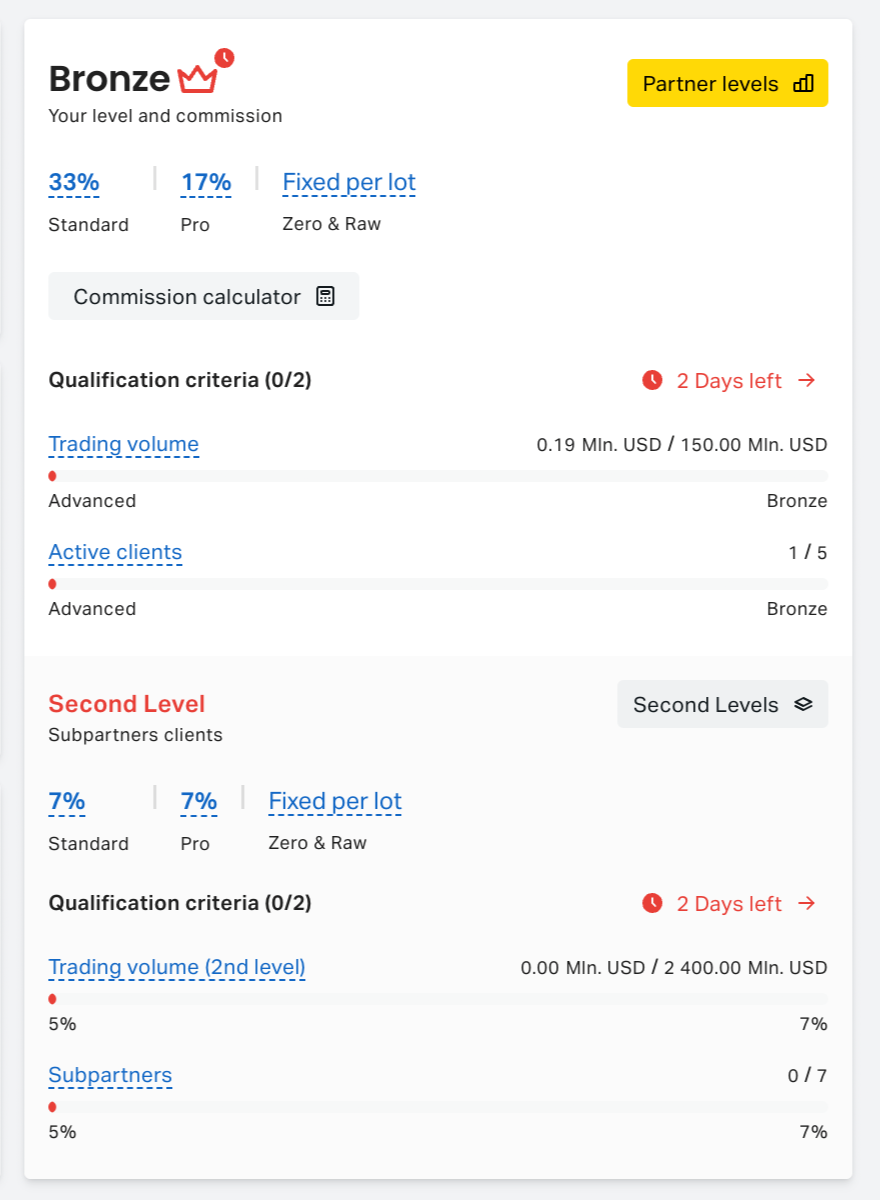This screenshot has width=880, height=1200.
Task: Click the Subpartners progress bar
Action: (x=438, y=1107)
